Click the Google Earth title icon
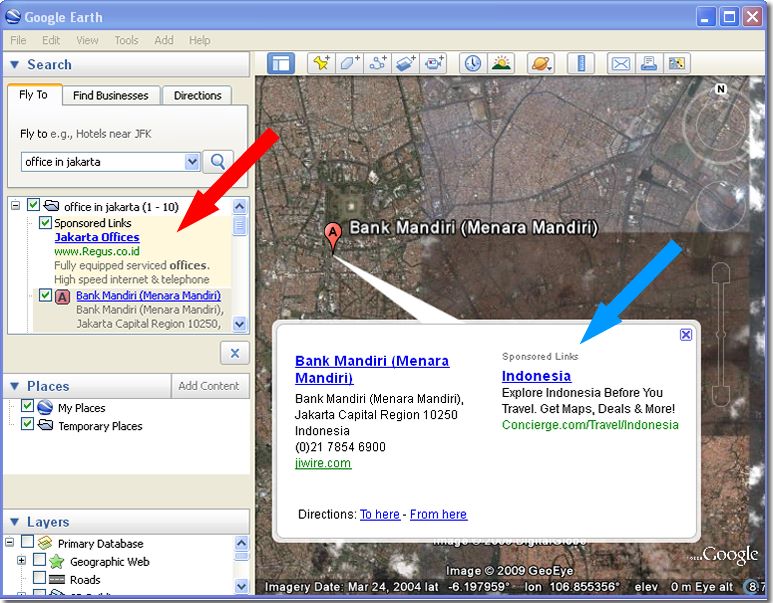The width and height of the screenshot is (773, 603). (x=12, y=16)
